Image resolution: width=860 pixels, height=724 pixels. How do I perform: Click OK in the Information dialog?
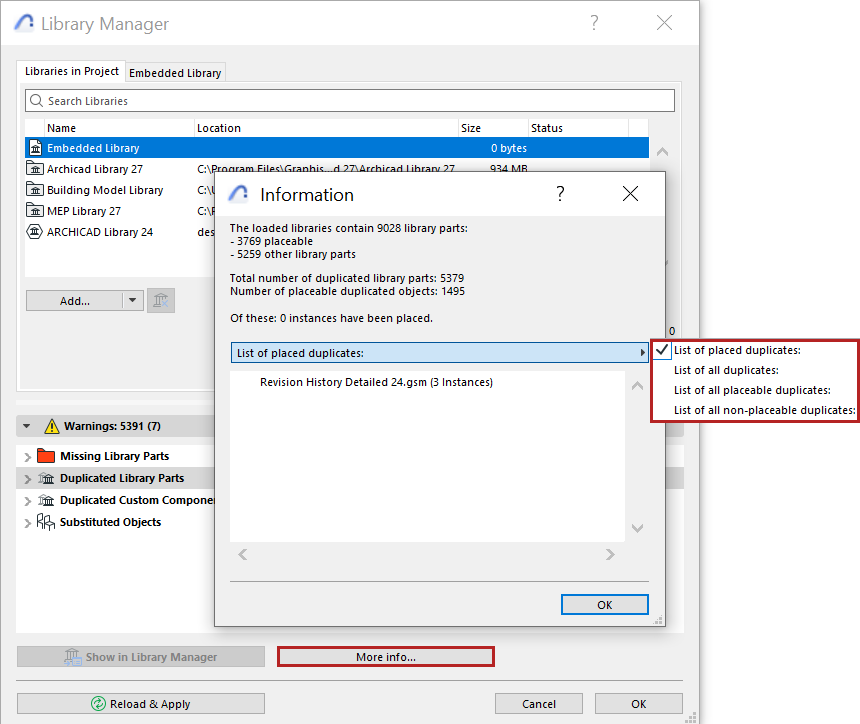tap(604, 604)
